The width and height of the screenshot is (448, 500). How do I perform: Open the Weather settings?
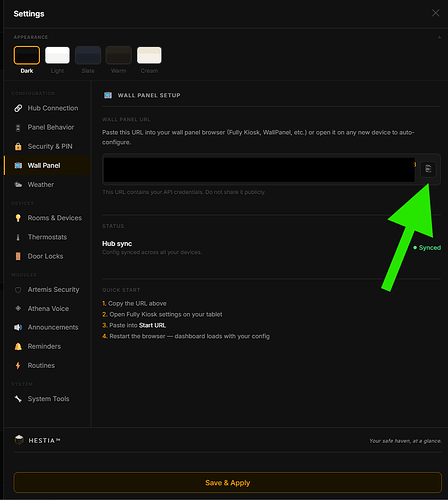pos(47,185)
